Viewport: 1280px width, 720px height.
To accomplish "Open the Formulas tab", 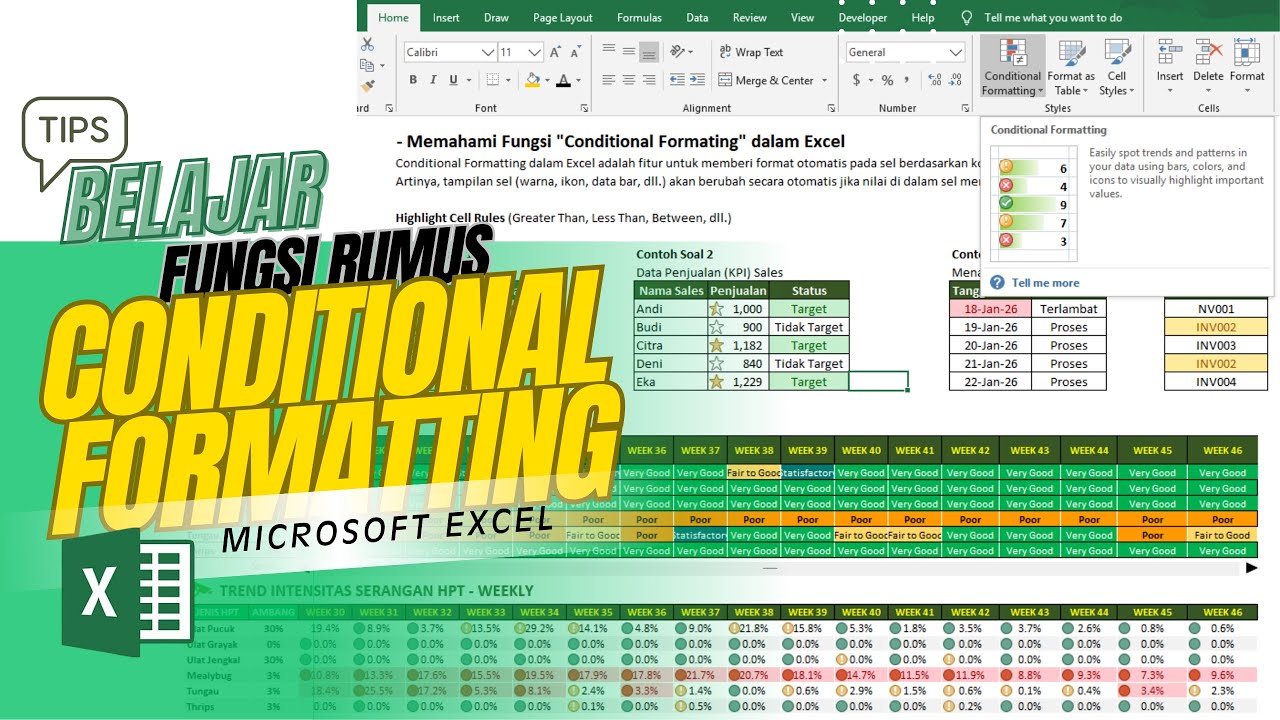I will click(639, 17).
